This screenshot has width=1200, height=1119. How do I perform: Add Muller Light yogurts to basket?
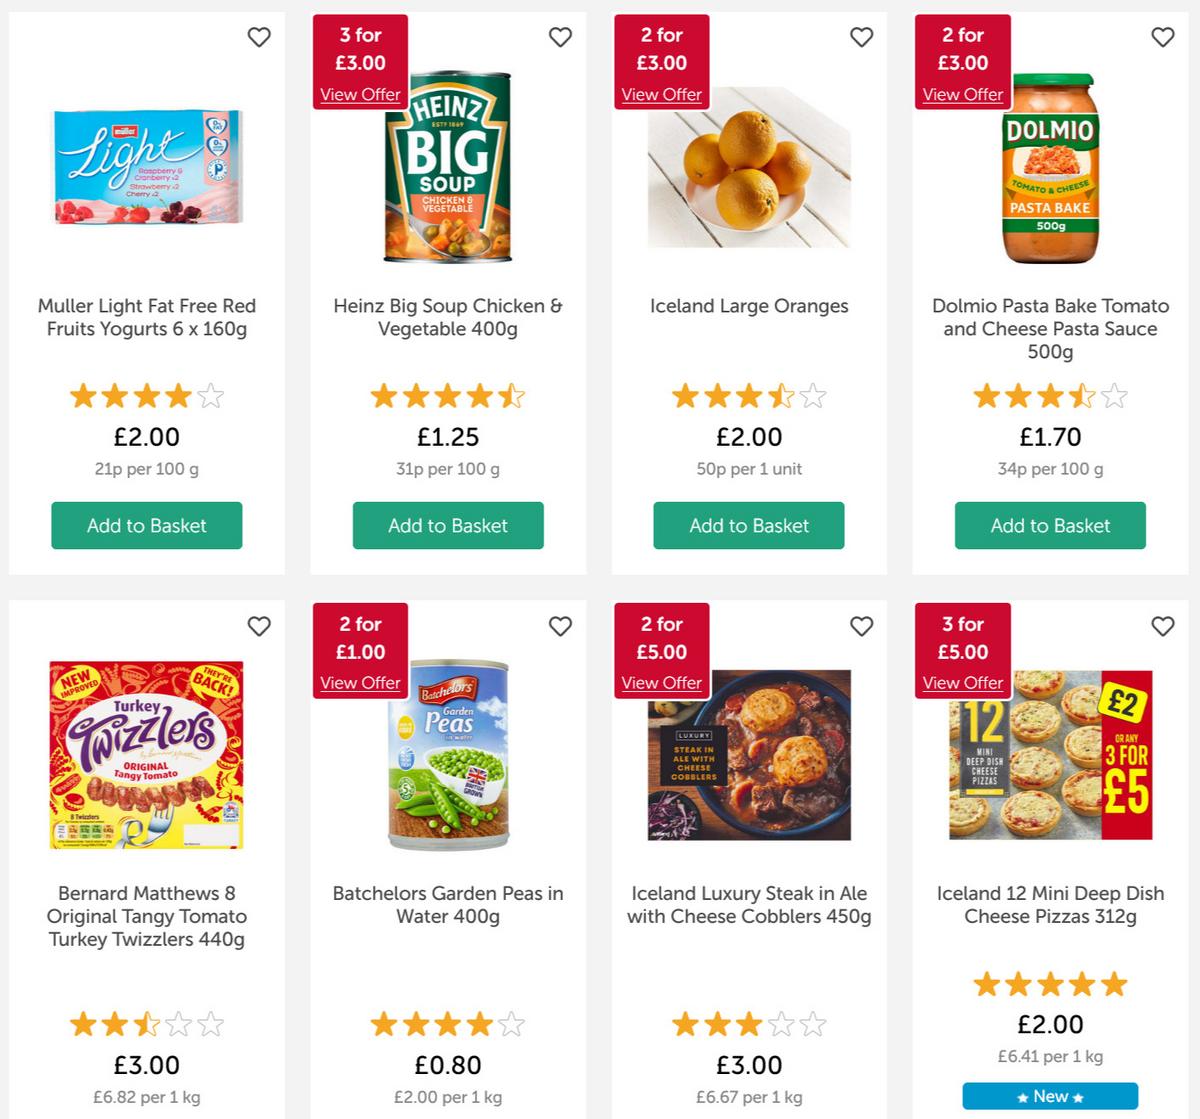(146, 525)
